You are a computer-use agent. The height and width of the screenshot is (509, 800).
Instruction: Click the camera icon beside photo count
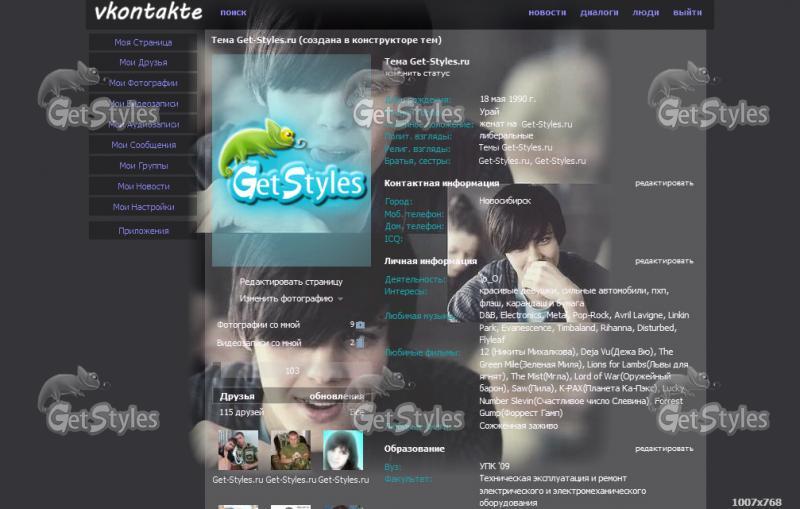tap(360, 325)
